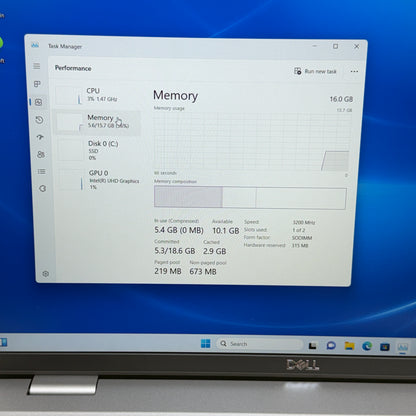Click the SODIMM form factor value

pyautogui.click(x=302, y=238)
